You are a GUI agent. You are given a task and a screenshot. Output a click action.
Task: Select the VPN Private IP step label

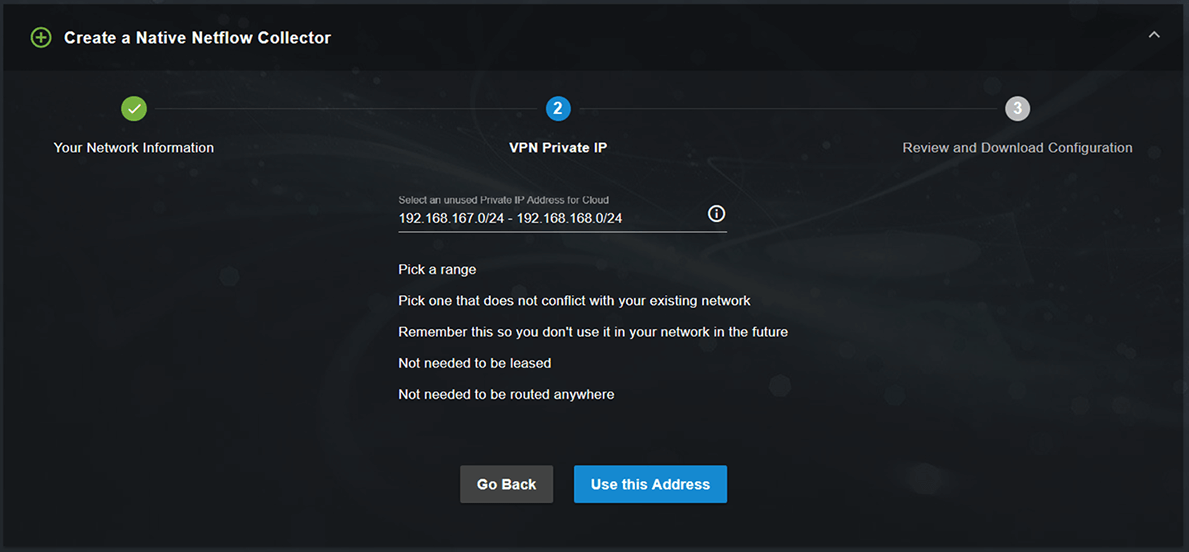[558, 148]
